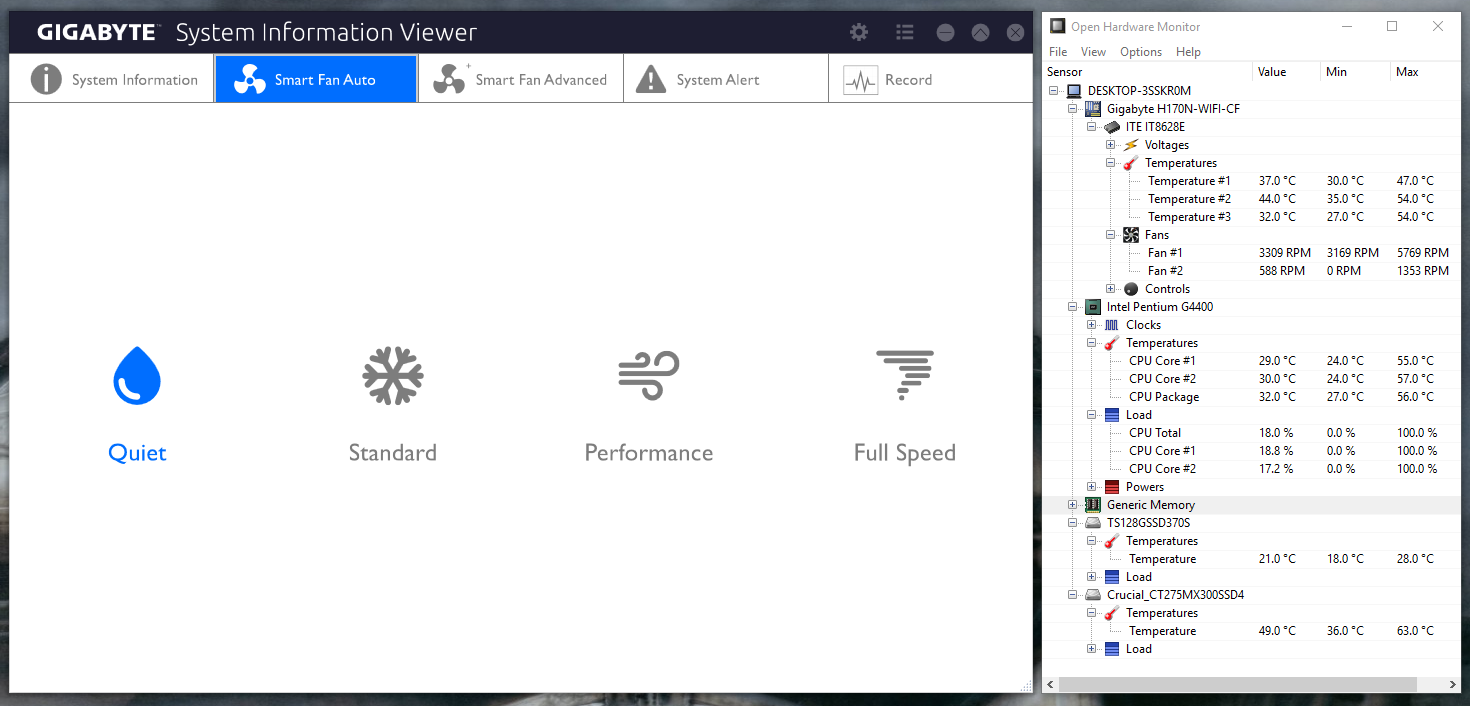Select the Standard snowflake icon
The image size is (1470, 706).
click(x=393, y=376)
